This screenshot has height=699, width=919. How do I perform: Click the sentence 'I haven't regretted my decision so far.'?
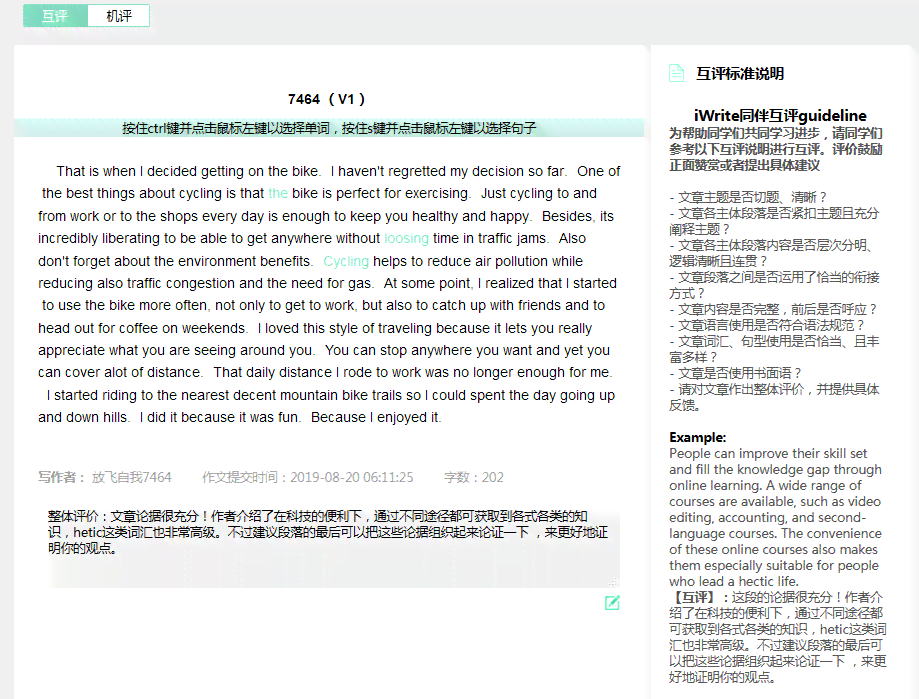[448, 171]
